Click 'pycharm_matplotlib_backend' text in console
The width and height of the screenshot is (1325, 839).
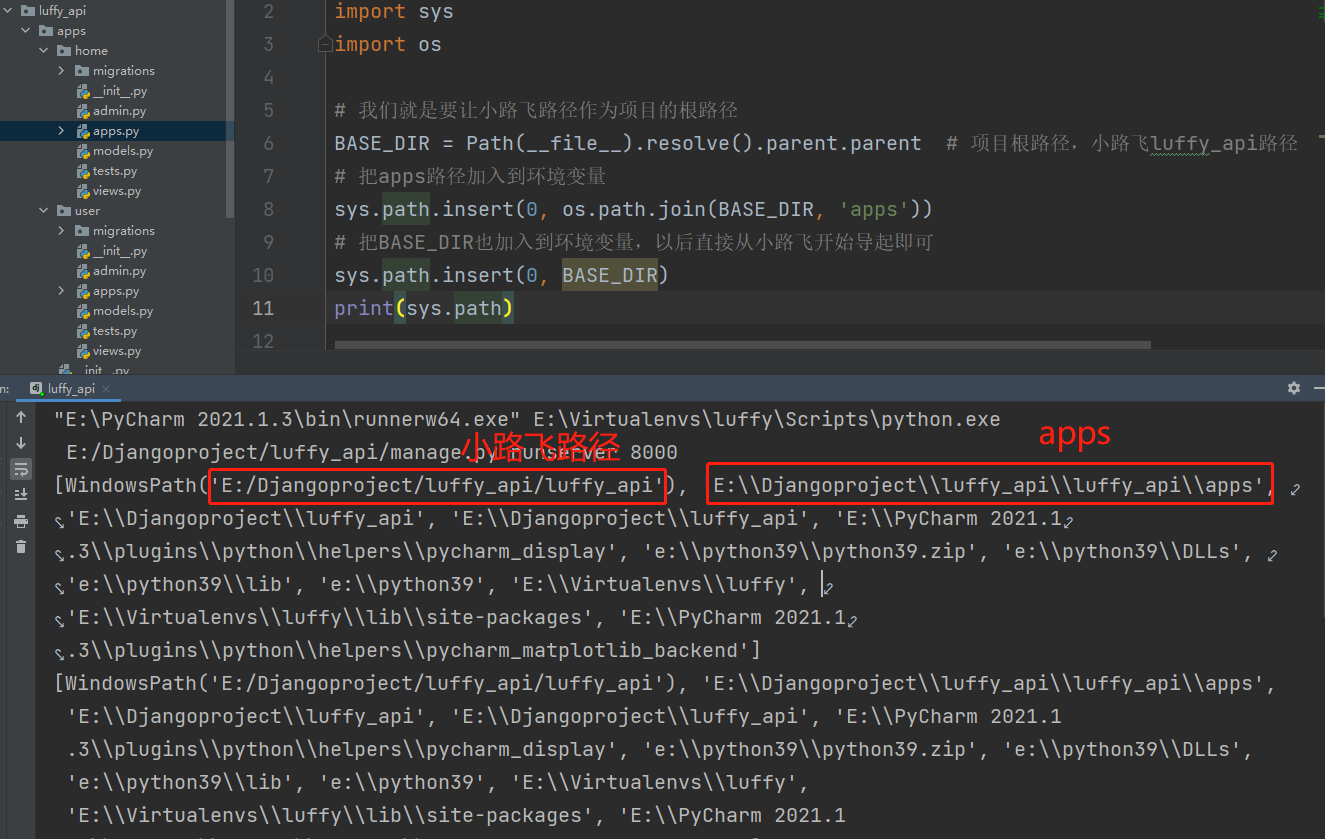click(583, 650)
